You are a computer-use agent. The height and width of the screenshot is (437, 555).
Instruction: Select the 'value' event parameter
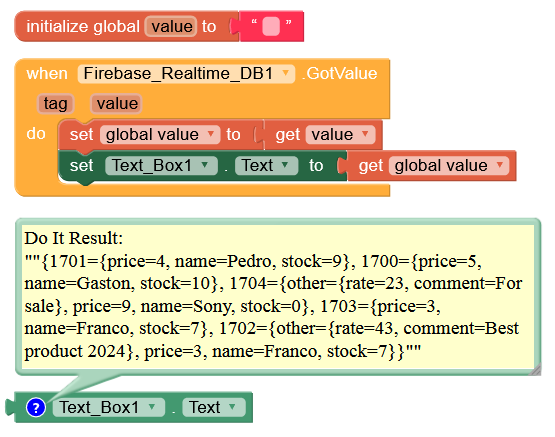pyautogui.click(x=117, y=104)
